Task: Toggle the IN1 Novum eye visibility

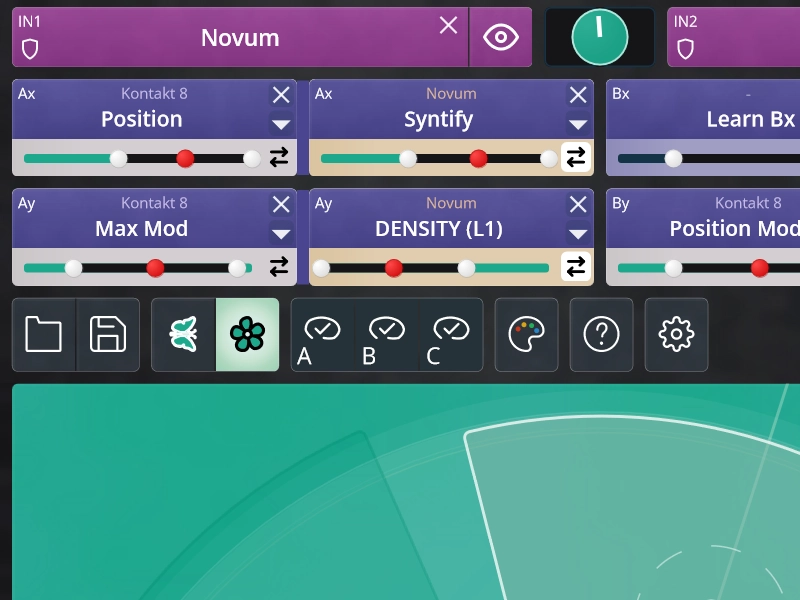Action: click(x=501, y=37)
